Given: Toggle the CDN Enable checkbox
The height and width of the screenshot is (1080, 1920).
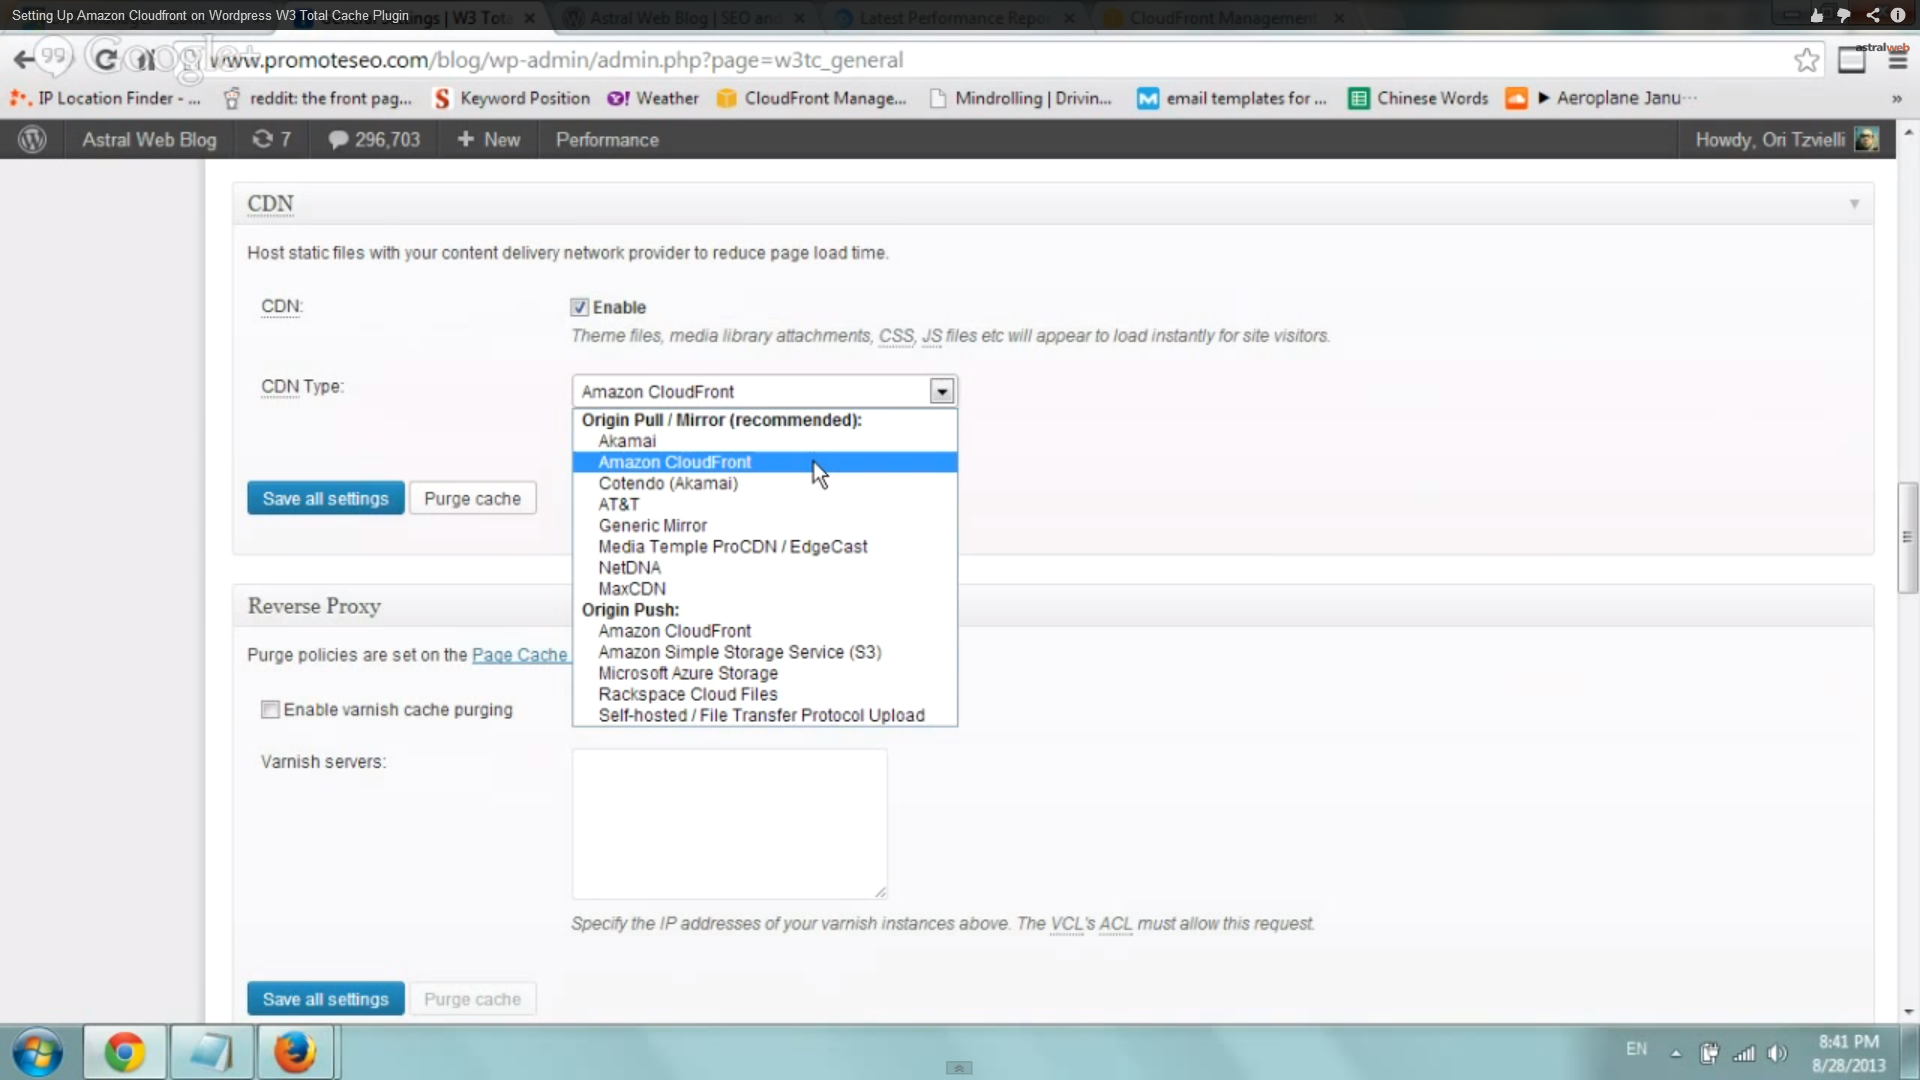Looking at the screenshot, I should tap(580, 307).
